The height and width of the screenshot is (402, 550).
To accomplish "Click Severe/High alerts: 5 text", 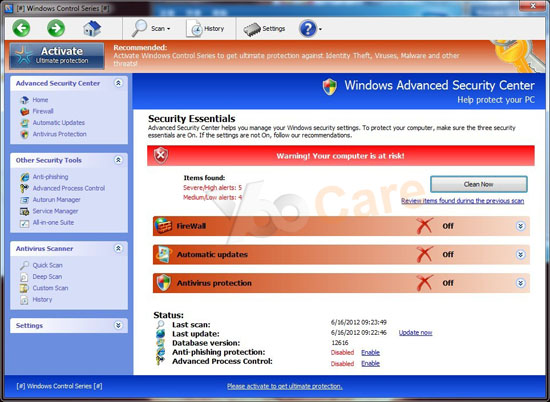I will click(x=212, y=188).
